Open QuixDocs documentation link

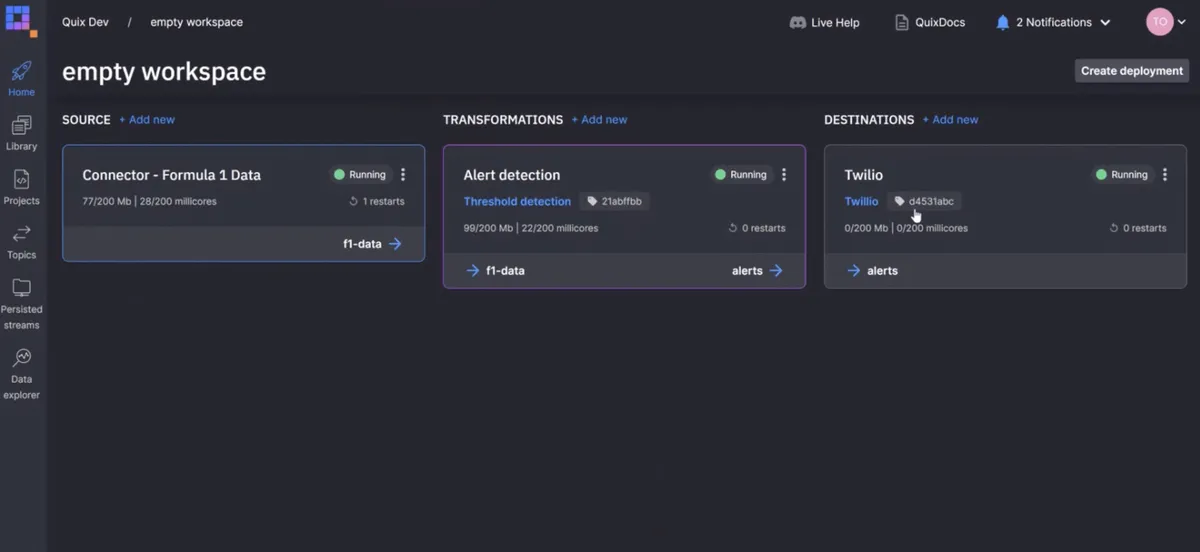[930, 22]
